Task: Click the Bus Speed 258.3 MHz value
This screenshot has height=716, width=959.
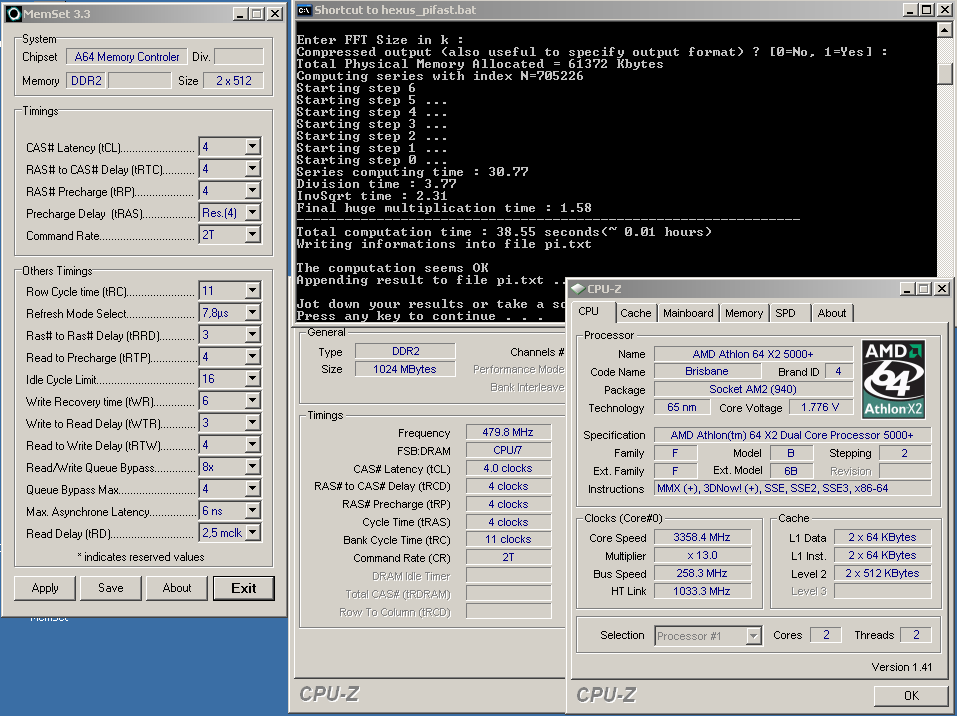Action: [702, 574]
